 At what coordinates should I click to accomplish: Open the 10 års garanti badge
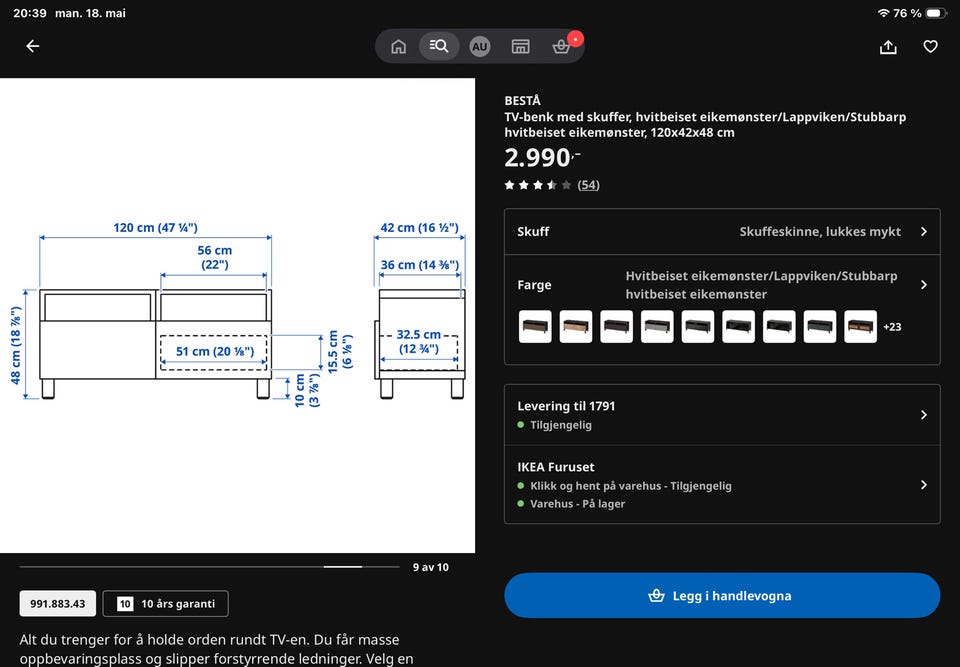click(x=166, y=603)
